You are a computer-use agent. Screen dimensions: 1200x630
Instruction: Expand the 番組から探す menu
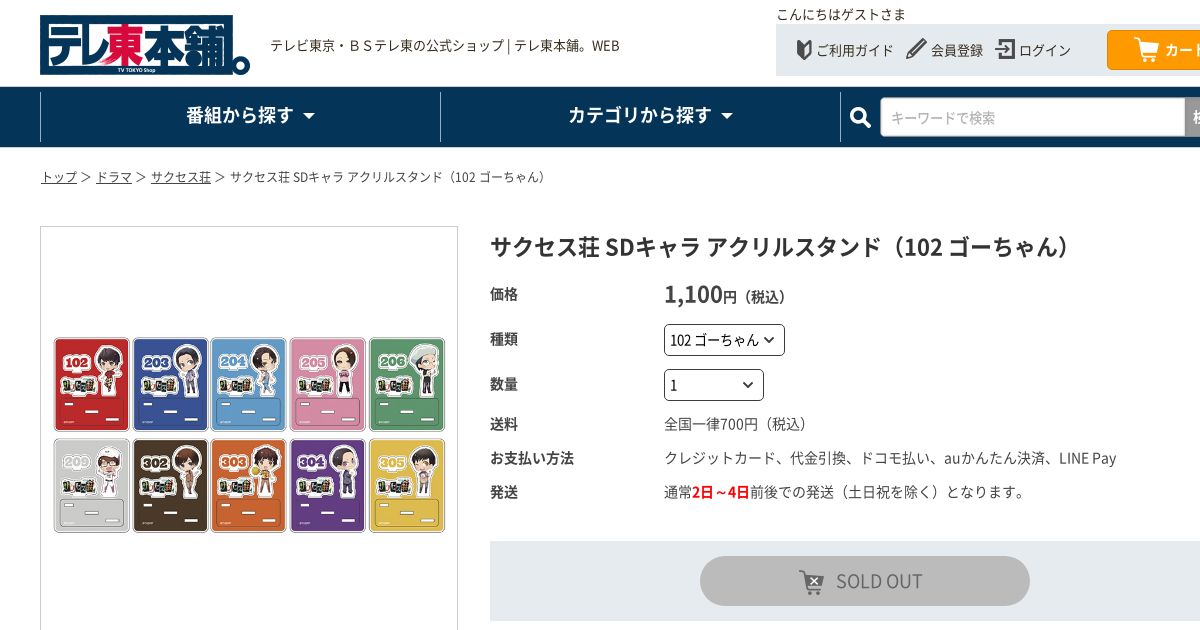tap(250, 116)
